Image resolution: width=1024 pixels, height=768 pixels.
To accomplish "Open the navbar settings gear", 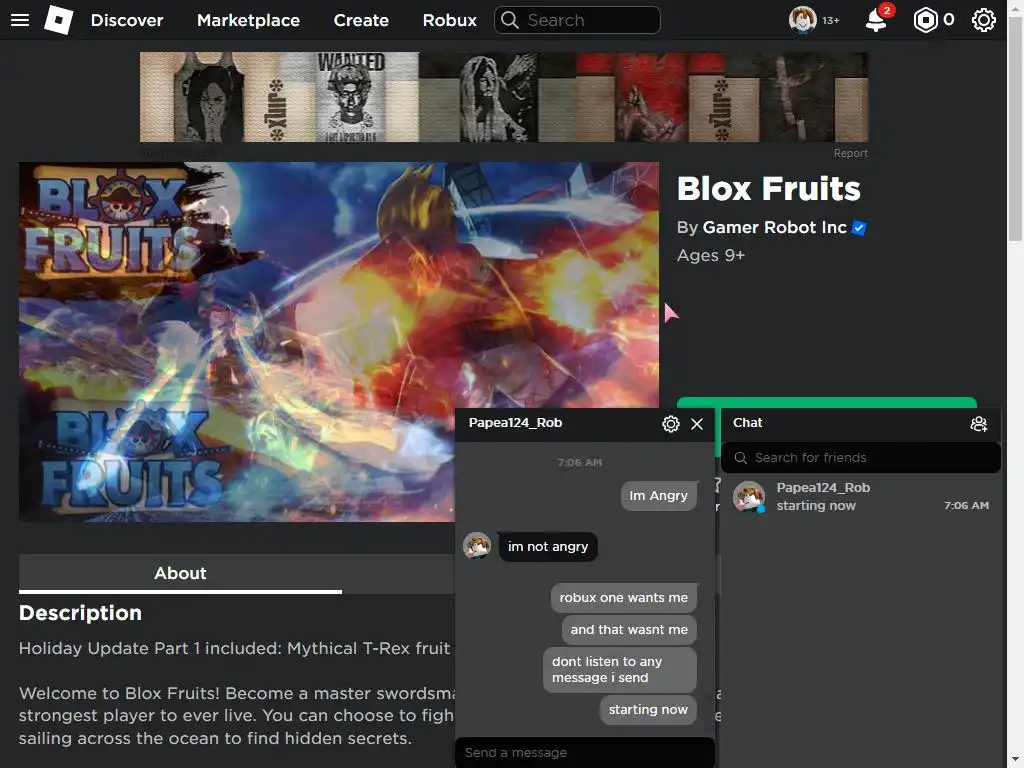I will pyautogui.click(x=984, y=20).
